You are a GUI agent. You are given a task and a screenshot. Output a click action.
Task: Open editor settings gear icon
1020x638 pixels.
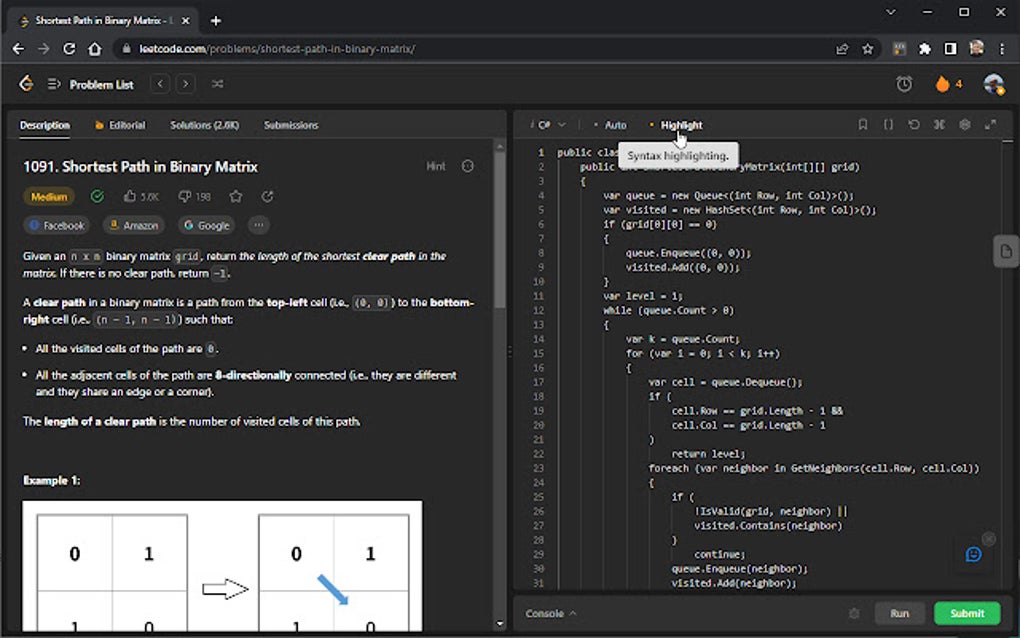point(965,125)
